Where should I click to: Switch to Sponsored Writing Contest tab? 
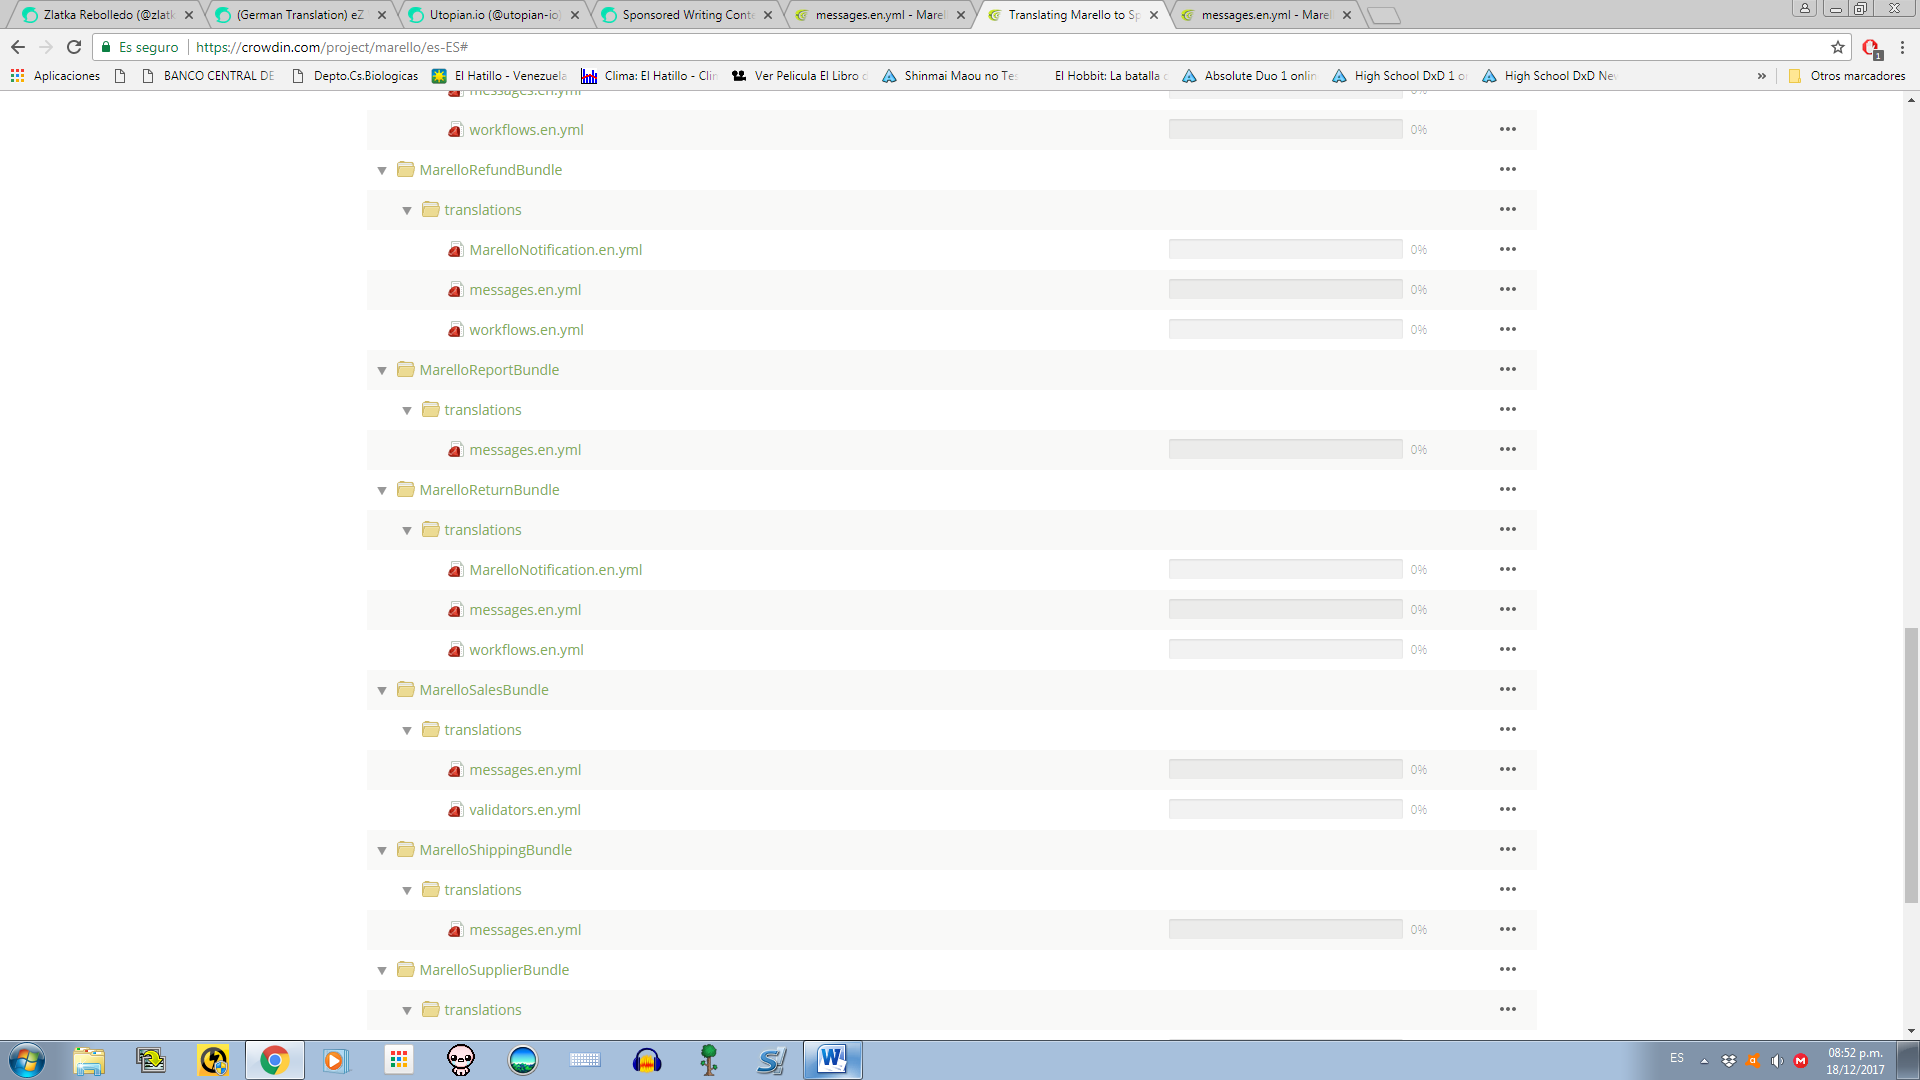point(687,15)
